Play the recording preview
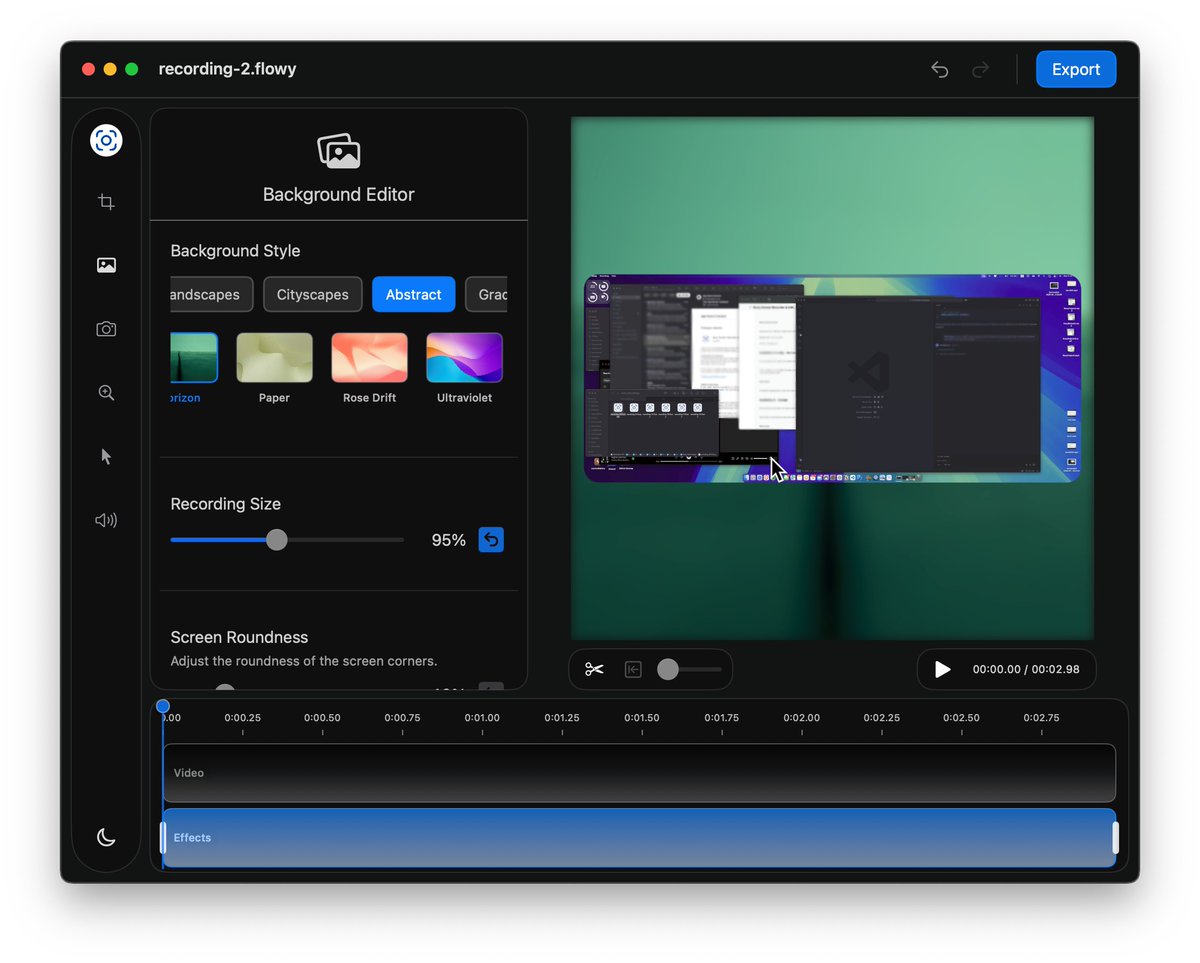 click(942, 669)
